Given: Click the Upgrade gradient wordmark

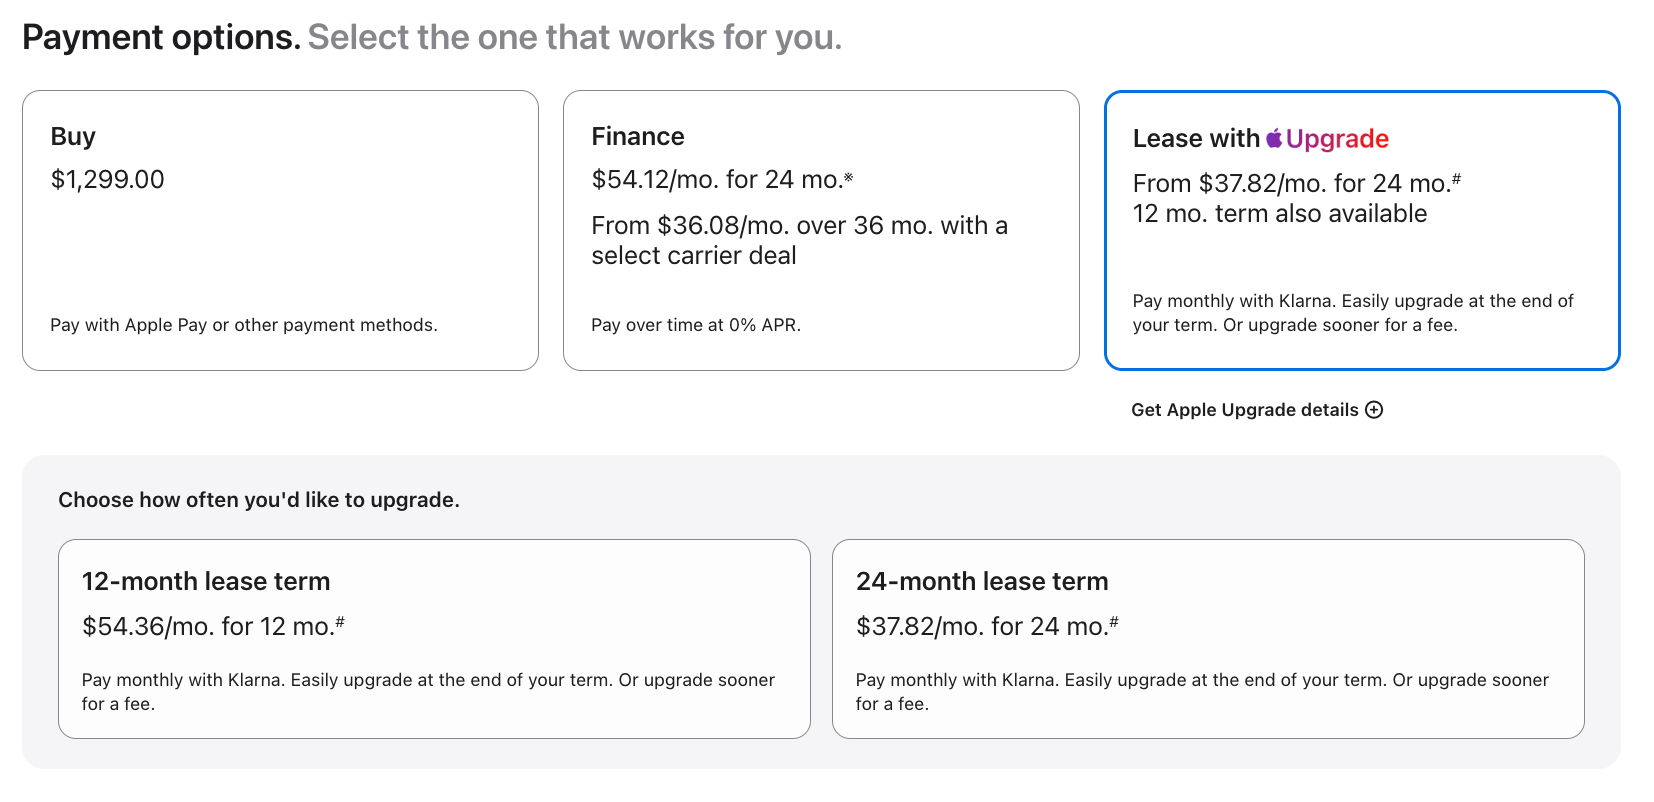Looking at the screenshot, I should tap(1337, 138).
